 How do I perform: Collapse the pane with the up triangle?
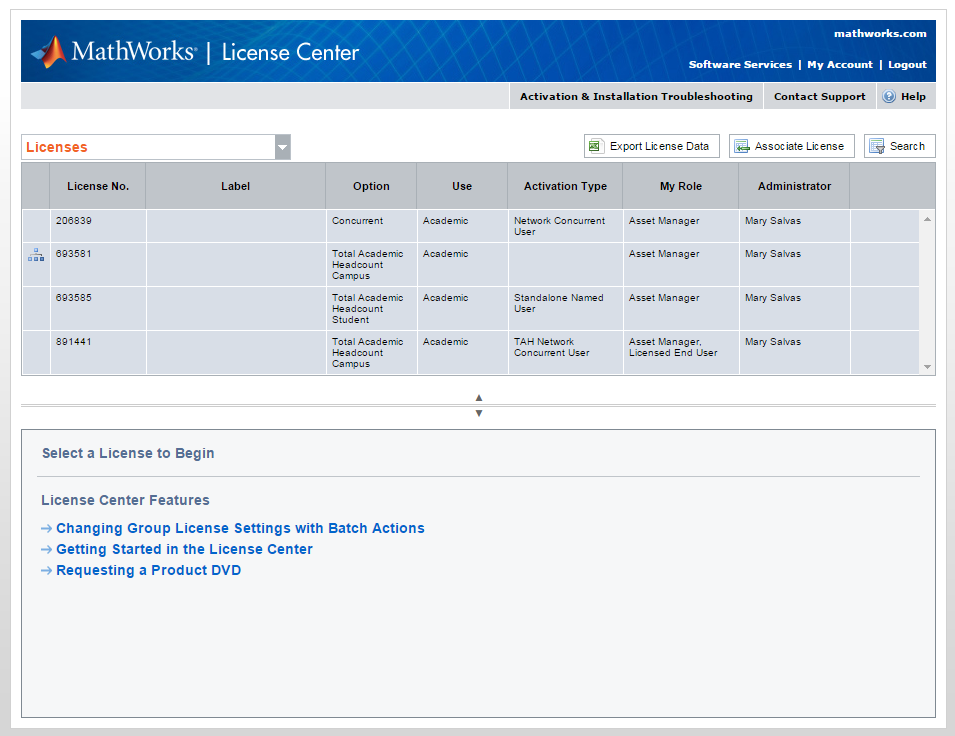coord(479,398)
